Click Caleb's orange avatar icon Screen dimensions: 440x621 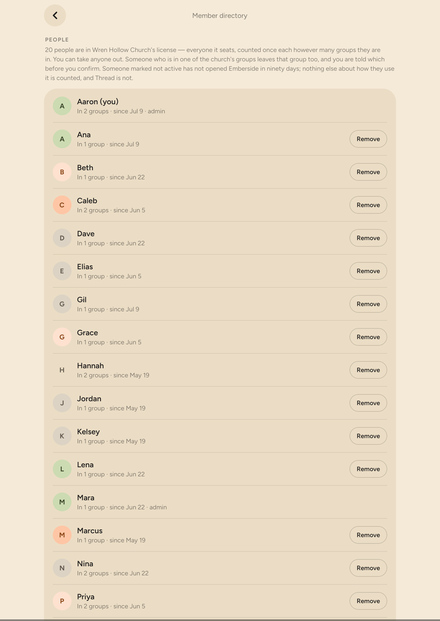coord(62,205)
